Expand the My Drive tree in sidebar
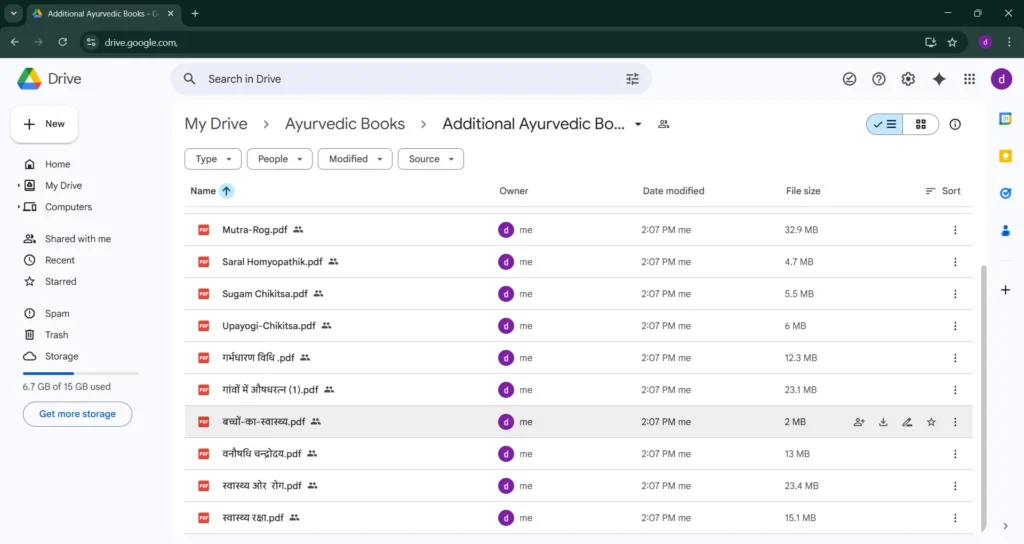 (x=18, y=186)
